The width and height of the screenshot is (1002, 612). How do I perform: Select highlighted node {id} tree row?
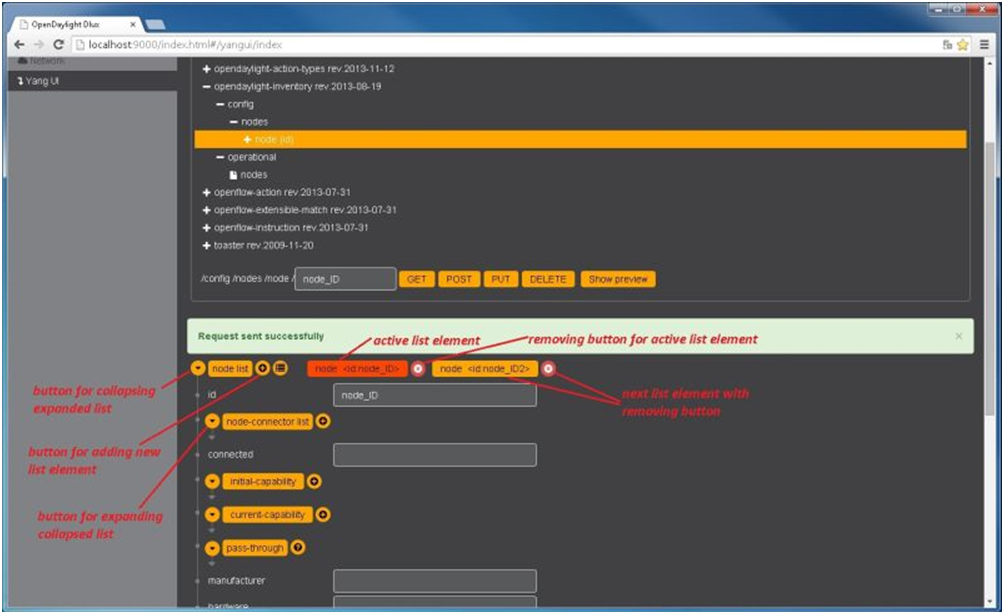[x=580, y=139]
